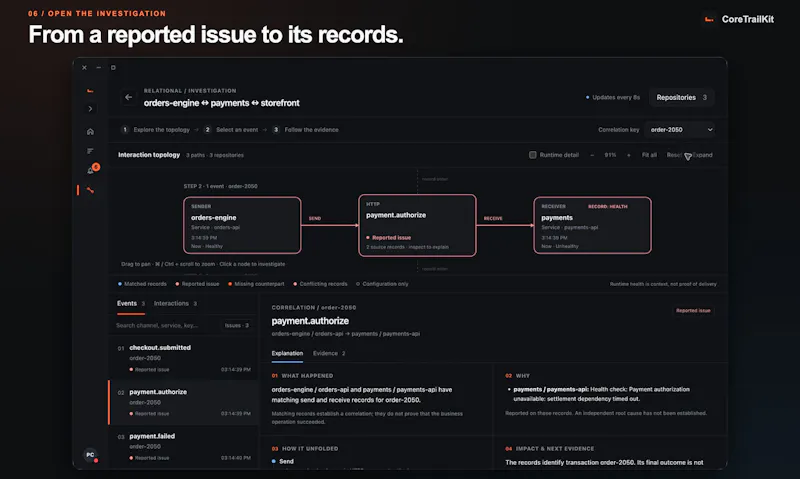Click the Updates every 8s indicator

tap(613, 97)
